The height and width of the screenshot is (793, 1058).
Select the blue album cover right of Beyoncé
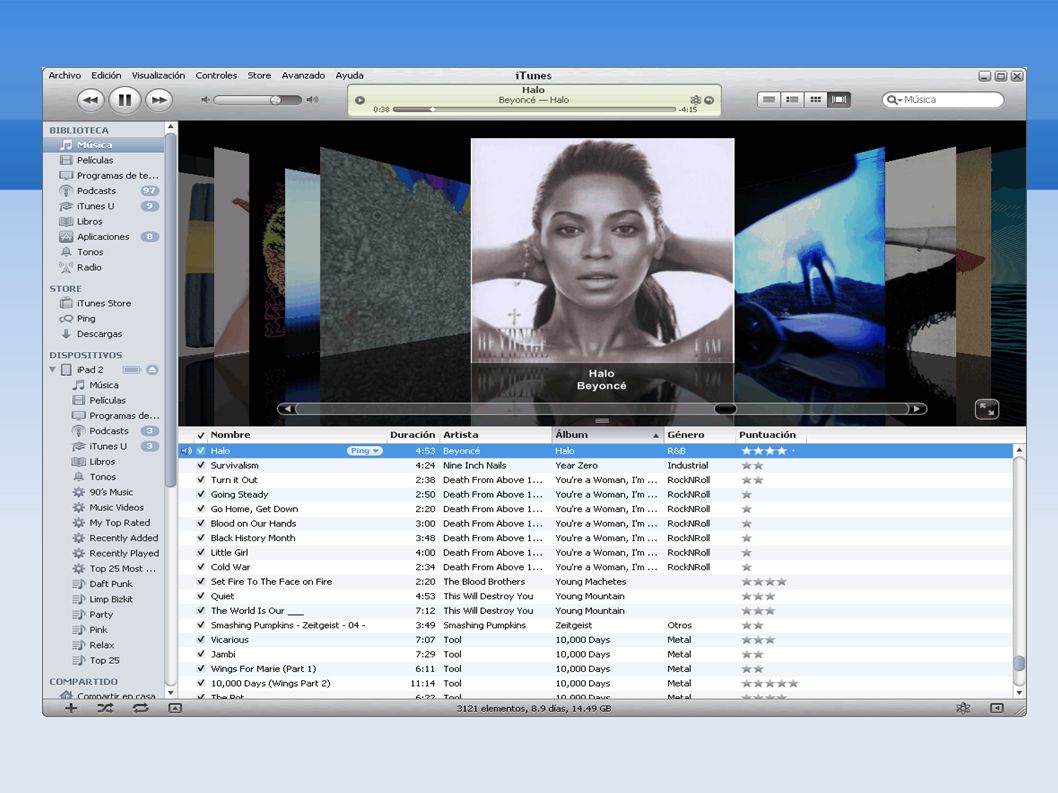coord(810,263)
